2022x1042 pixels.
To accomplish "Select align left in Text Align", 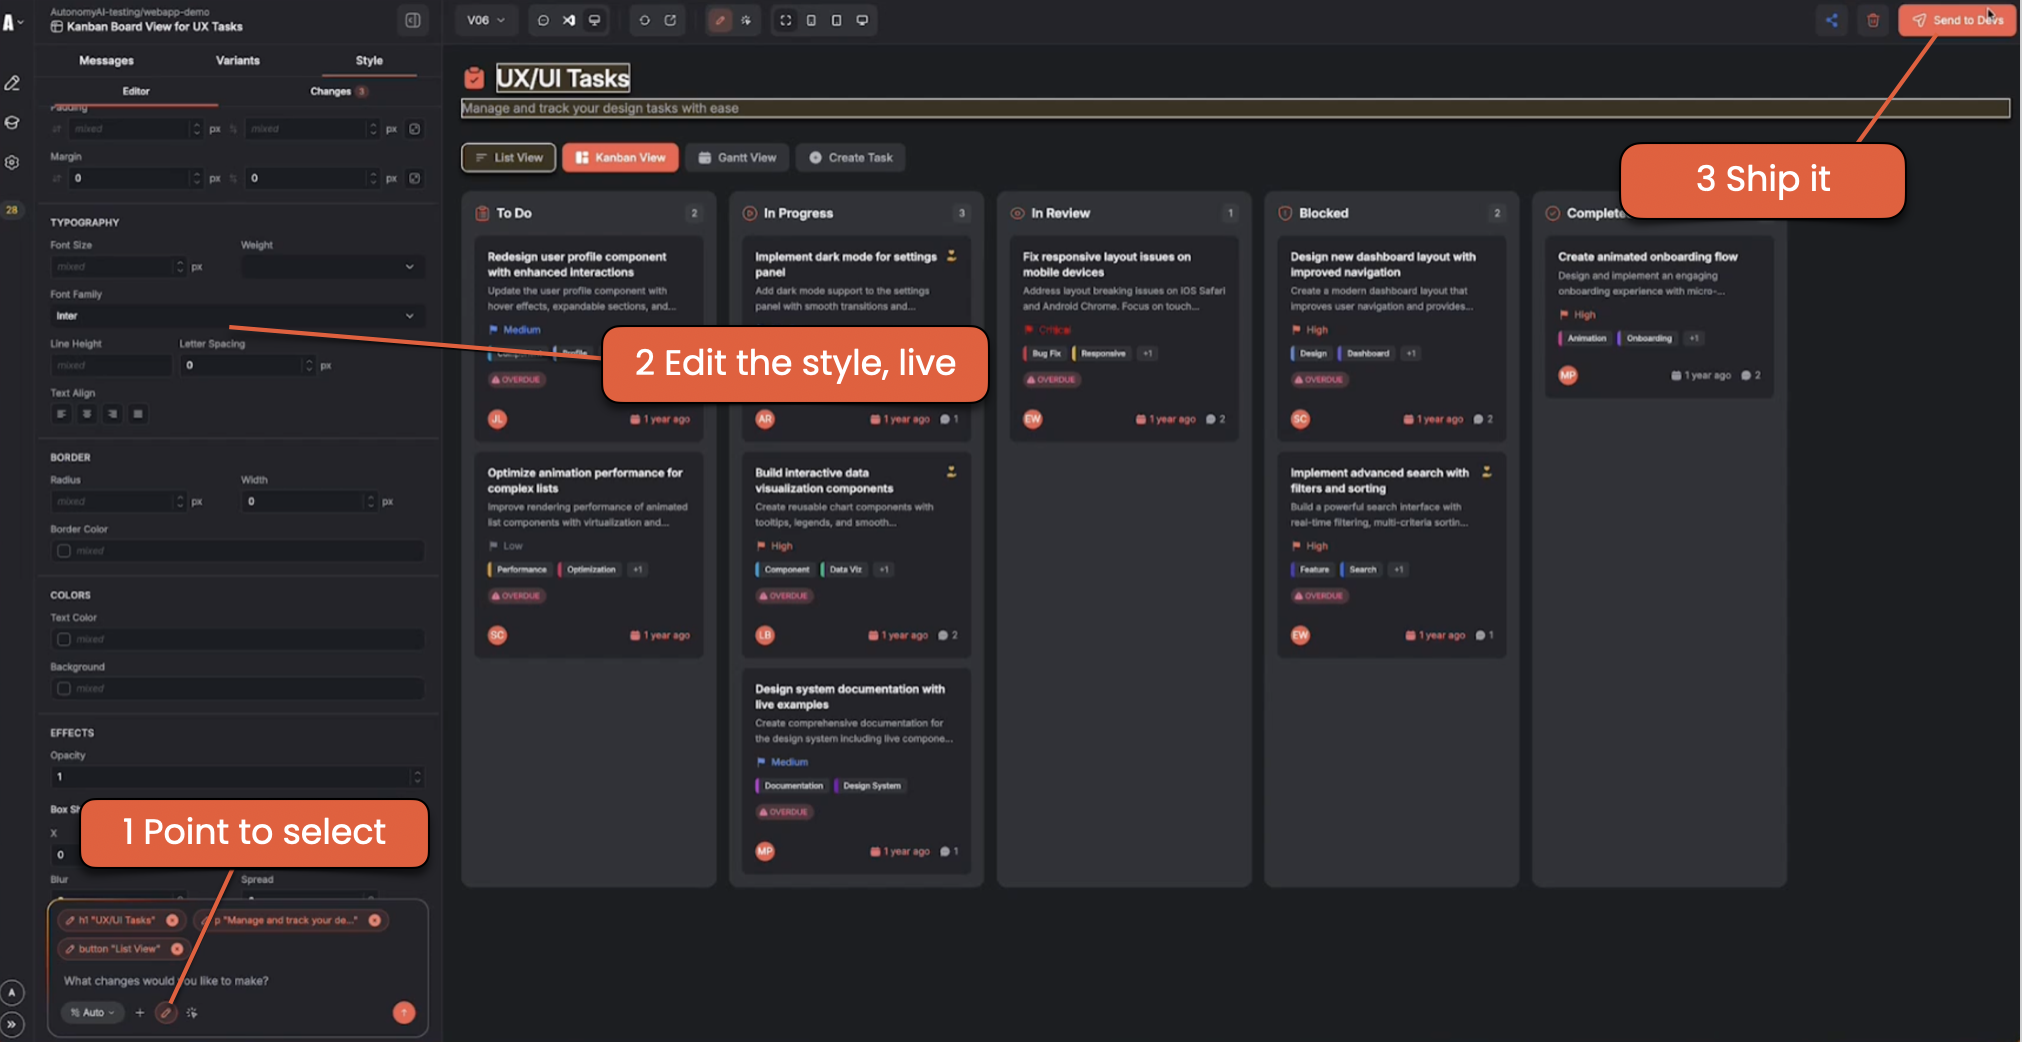I will (x=61, y=414).
